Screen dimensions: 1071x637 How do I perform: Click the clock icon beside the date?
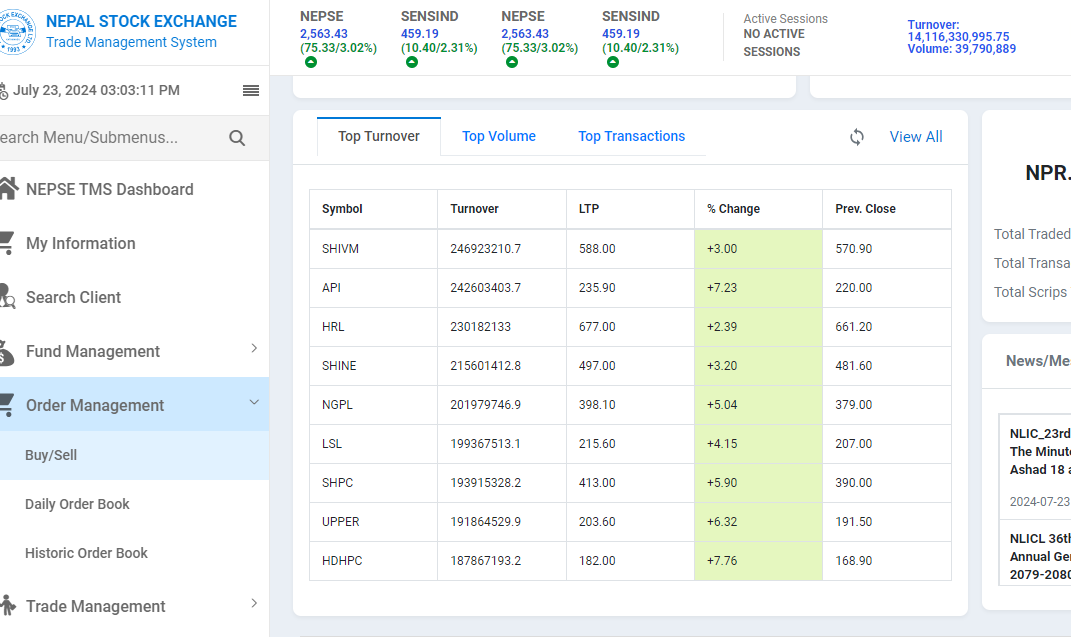click(x=3, y=91)
